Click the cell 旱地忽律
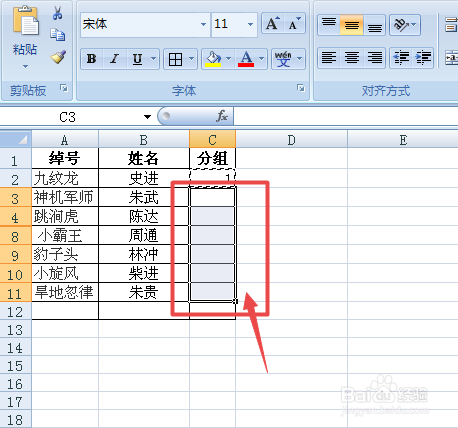Viewport: 458px width, 428px height. coord(65,292)
